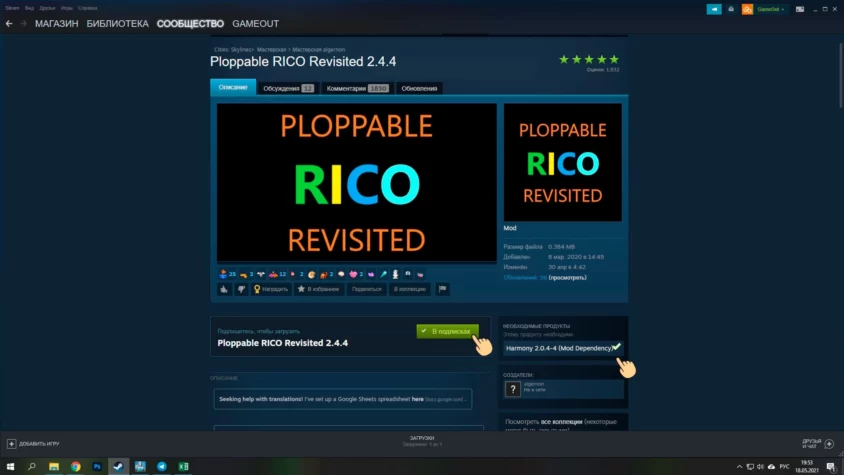Switch to the Комментарии tab
Image resolution: width=844 pixels, height=475 pixels.
pos(357,88)
